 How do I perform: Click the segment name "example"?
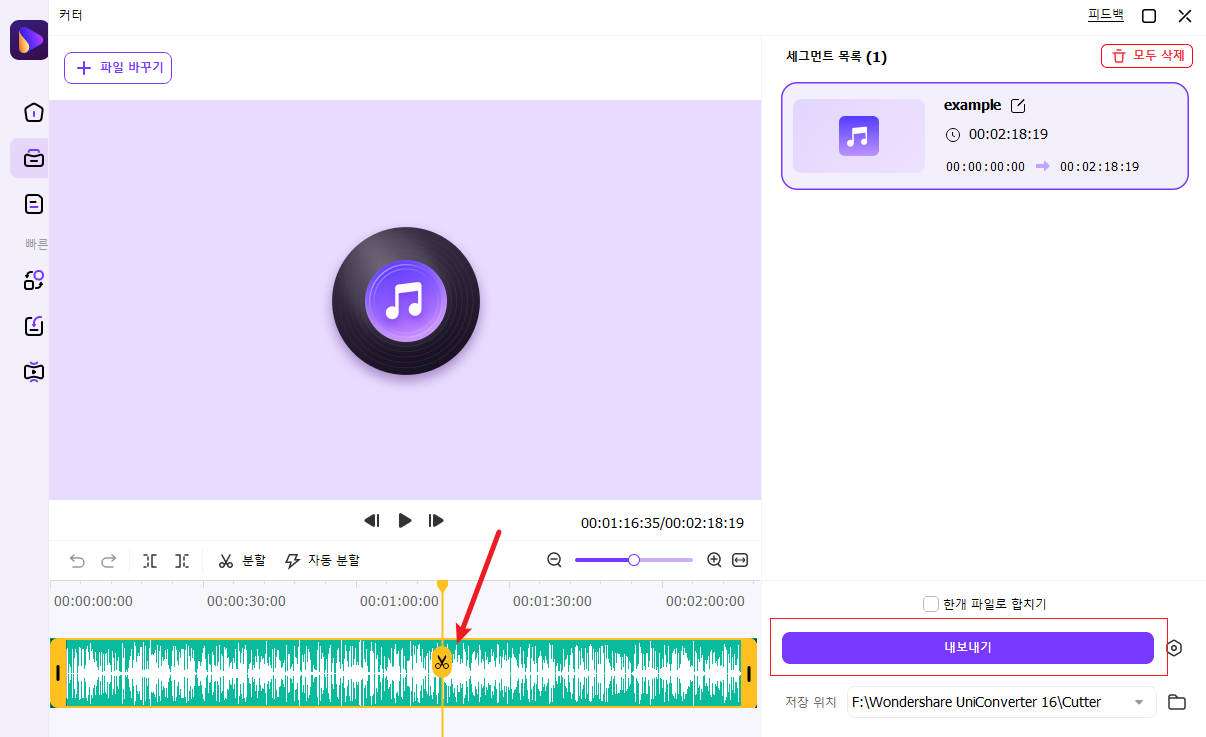click(x=972, y=105)
